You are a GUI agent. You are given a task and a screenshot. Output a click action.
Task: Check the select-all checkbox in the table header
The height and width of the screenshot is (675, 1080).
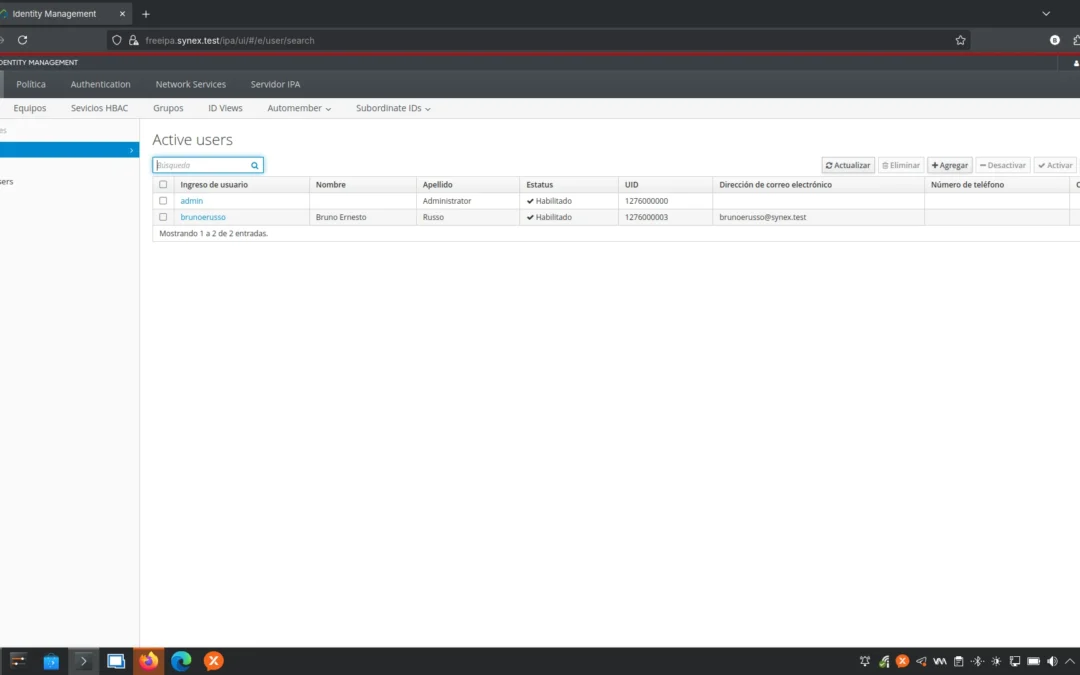163,184
